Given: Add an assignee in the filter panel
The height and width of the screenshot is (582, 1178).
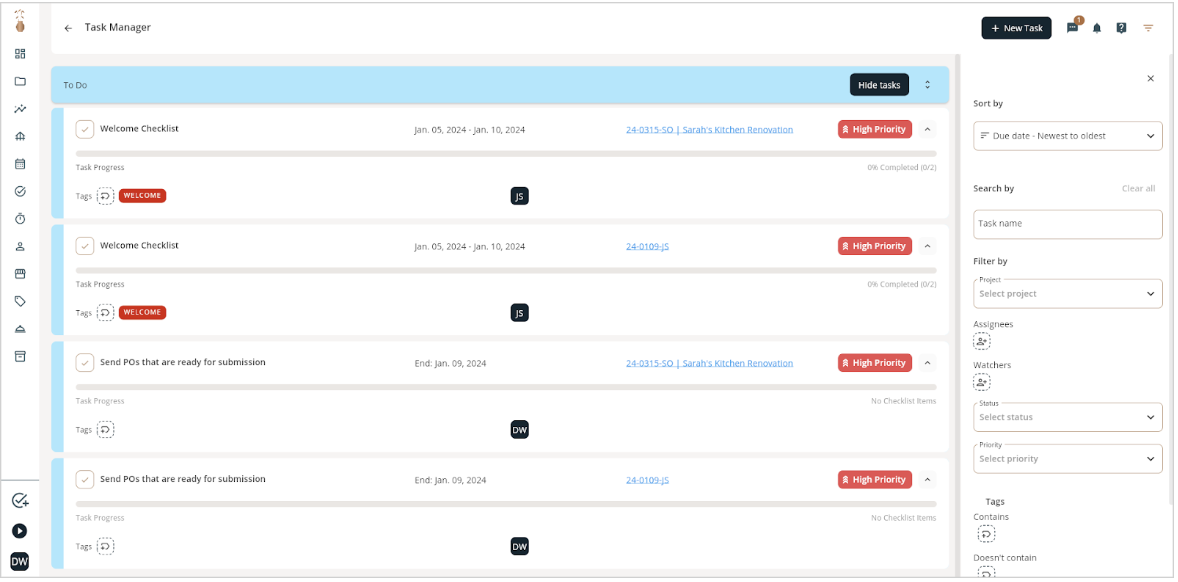Looking at the screenshot, I should tap(982, 341).
